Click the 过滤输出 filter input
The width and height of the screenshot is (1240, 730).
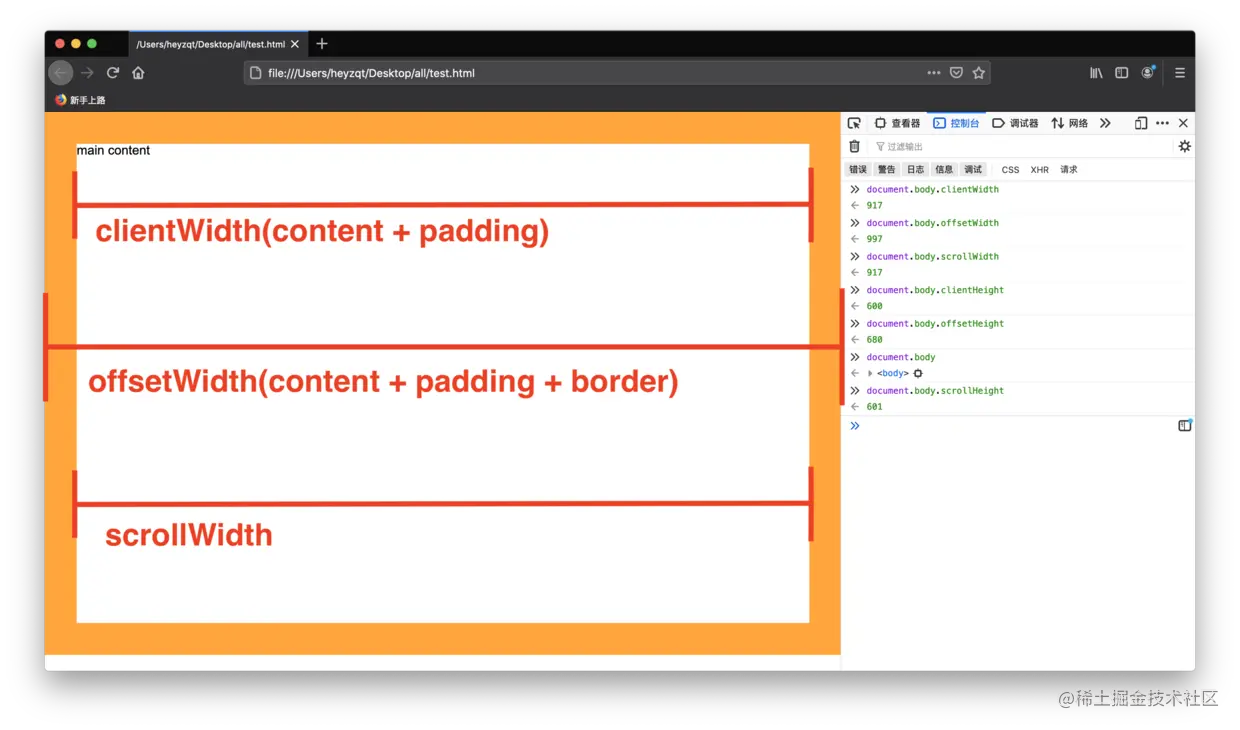point(1020,146)
